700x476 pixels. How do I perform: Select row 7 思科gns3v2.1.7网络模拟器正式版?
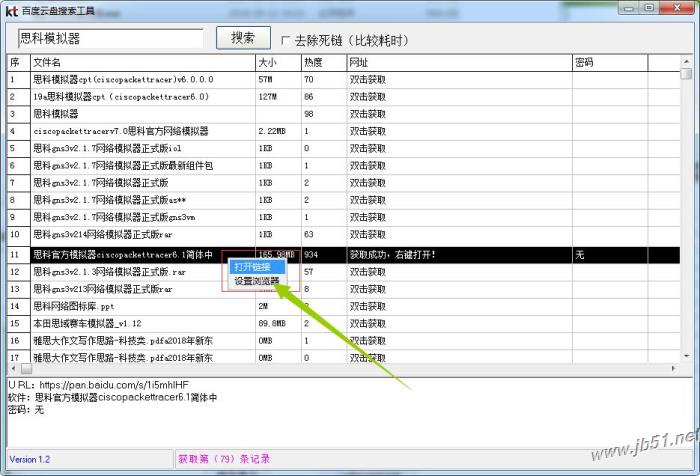coord(344,183)
